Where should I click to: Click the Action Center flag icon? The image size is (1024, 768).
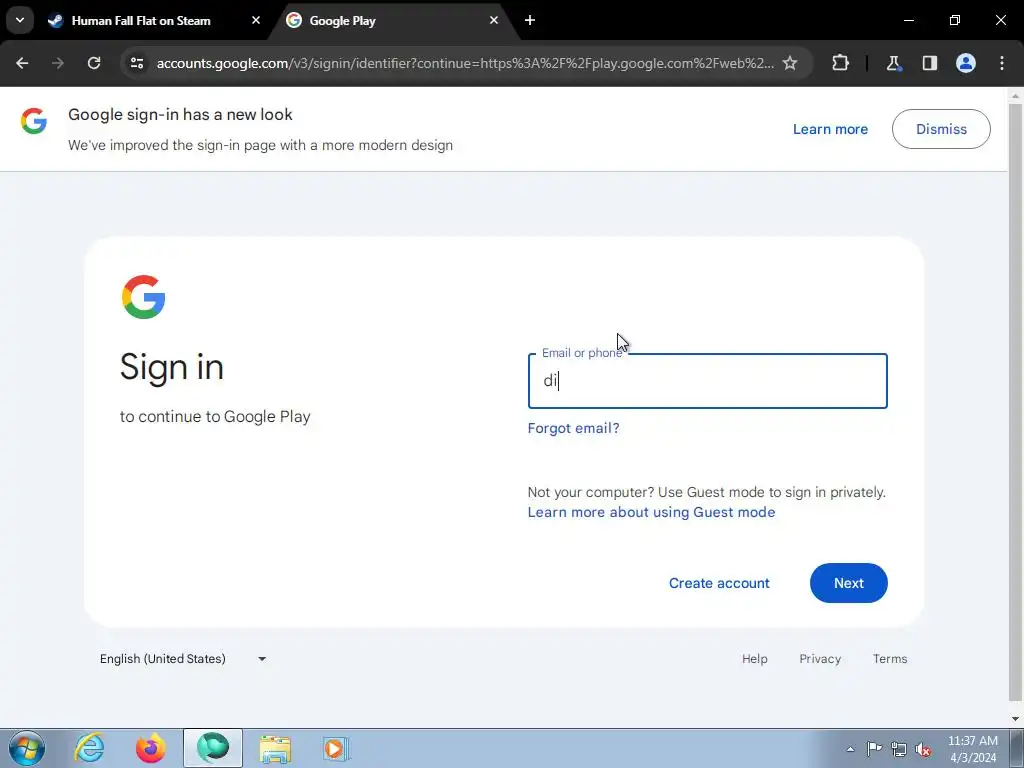pyautogui.click(x=874, y=749)
